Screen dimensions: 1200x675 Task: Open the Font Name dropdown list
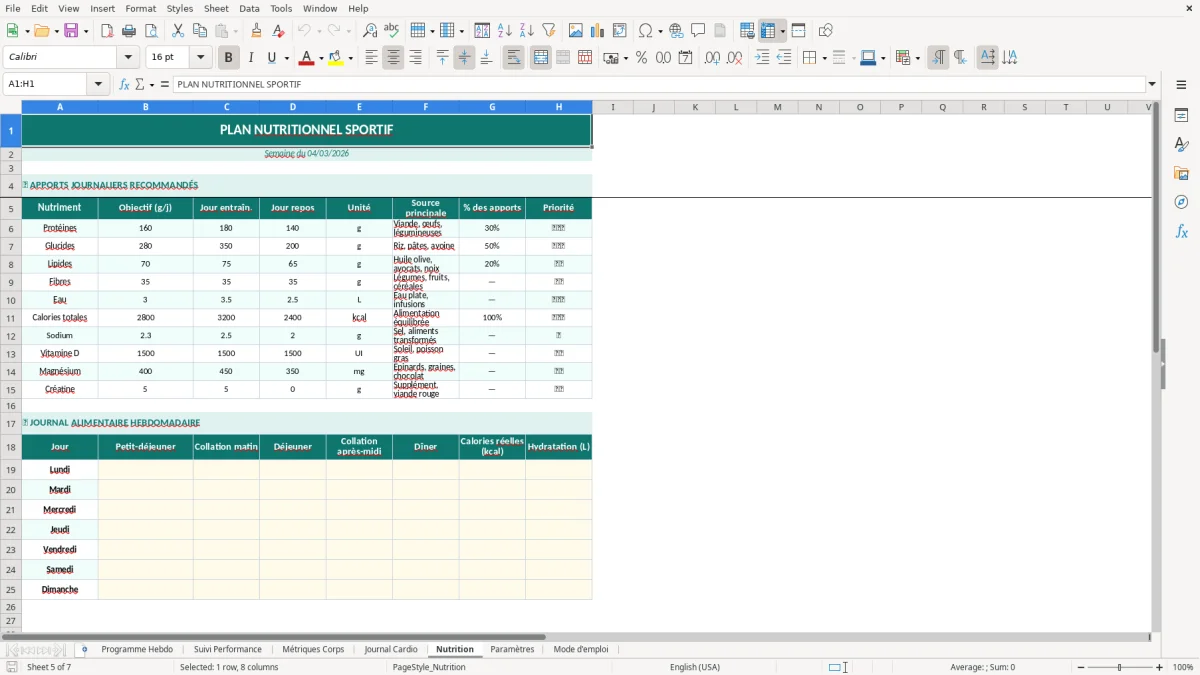(128, 58)
